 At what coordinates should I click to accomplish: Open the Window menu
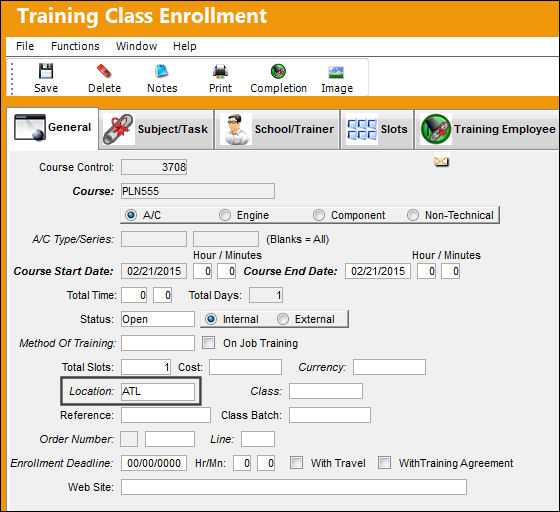click(x=136, y=46)
